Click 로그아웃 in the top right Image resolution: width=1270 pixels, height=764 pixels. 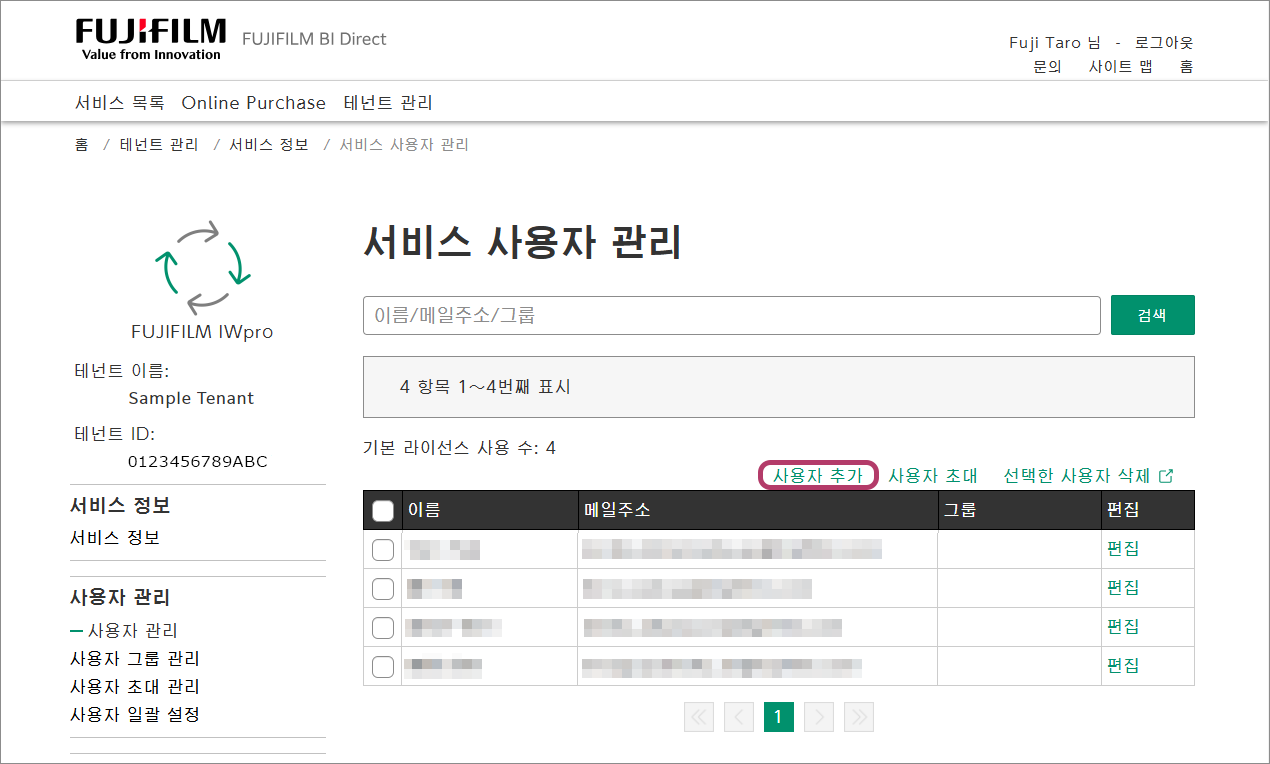pyautogui.click(x=1164, y=43)
